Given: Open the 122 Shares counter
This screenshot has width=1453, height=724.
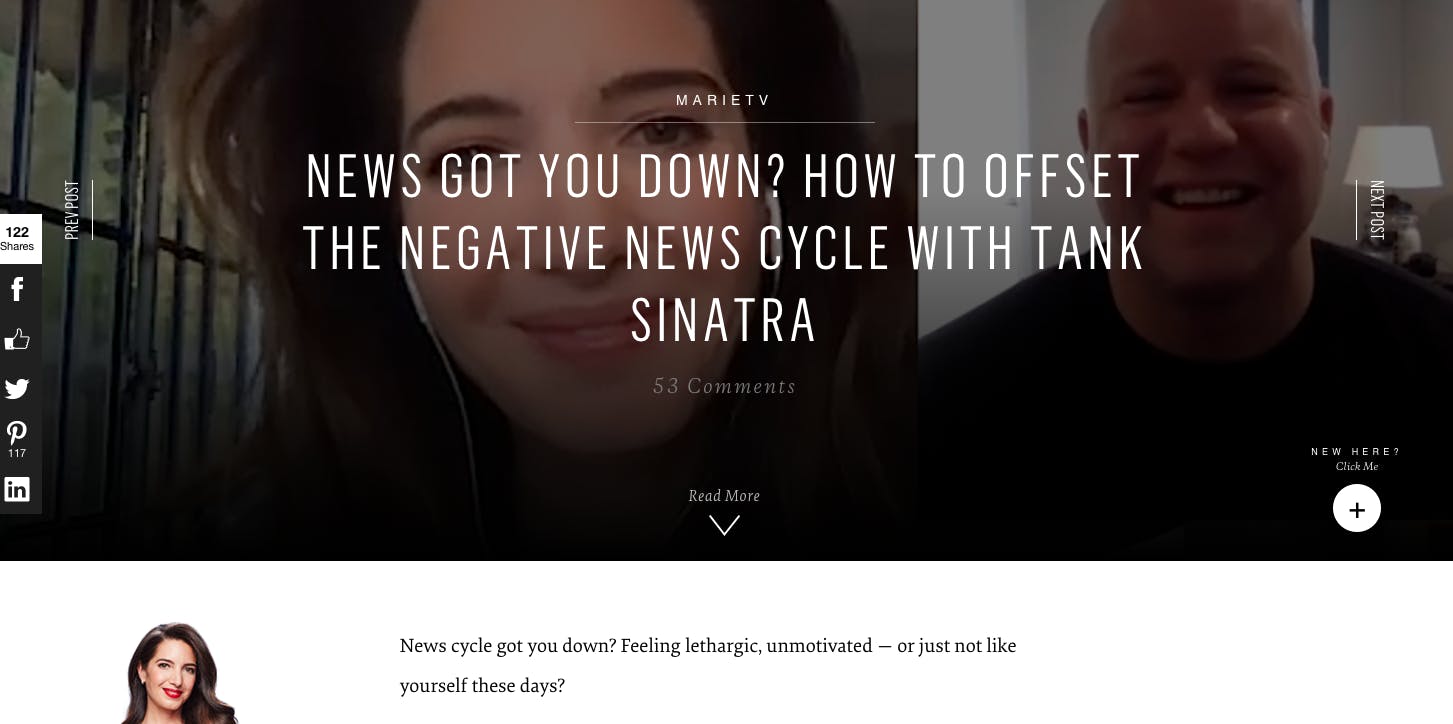Looking at the screenshot, I should coord(17,239).
